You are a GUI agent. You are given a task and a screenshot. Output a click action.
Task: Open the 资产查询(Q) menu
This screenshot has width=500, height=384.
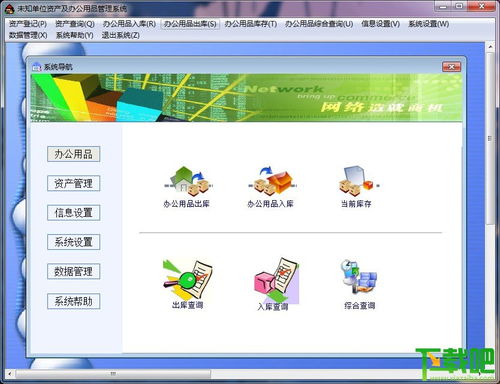tap(75, 24)
